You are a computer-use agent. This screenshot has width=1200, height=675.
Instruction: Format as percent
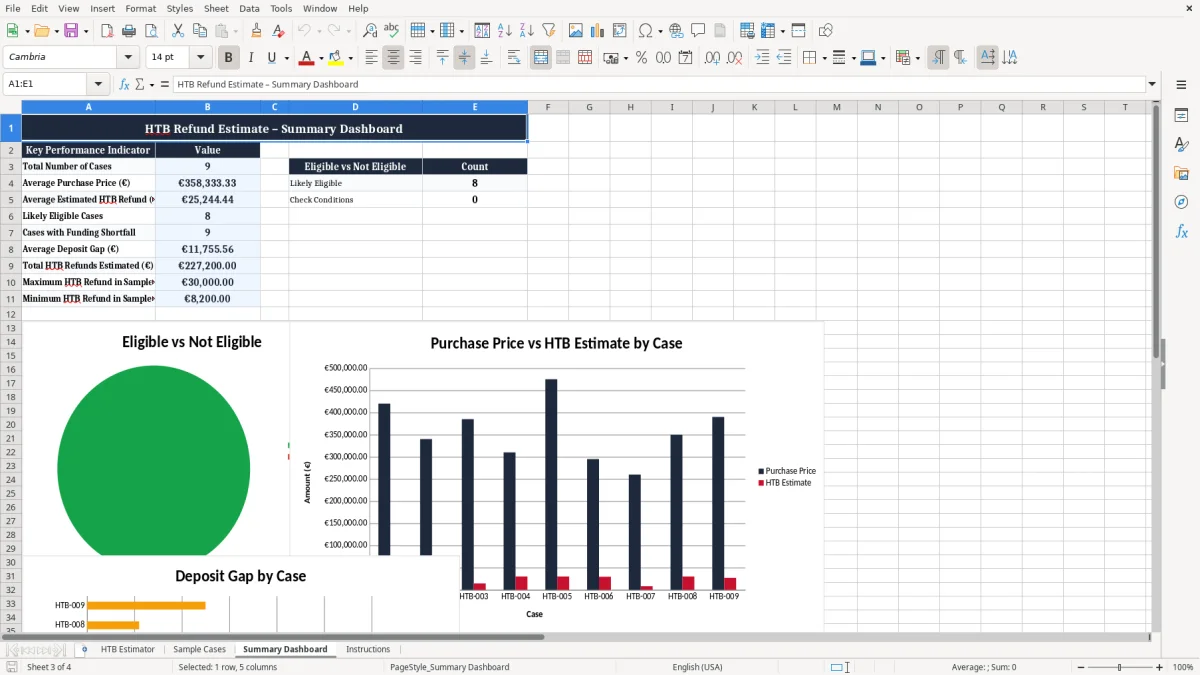pyautogui.click(x=641, y=58)
